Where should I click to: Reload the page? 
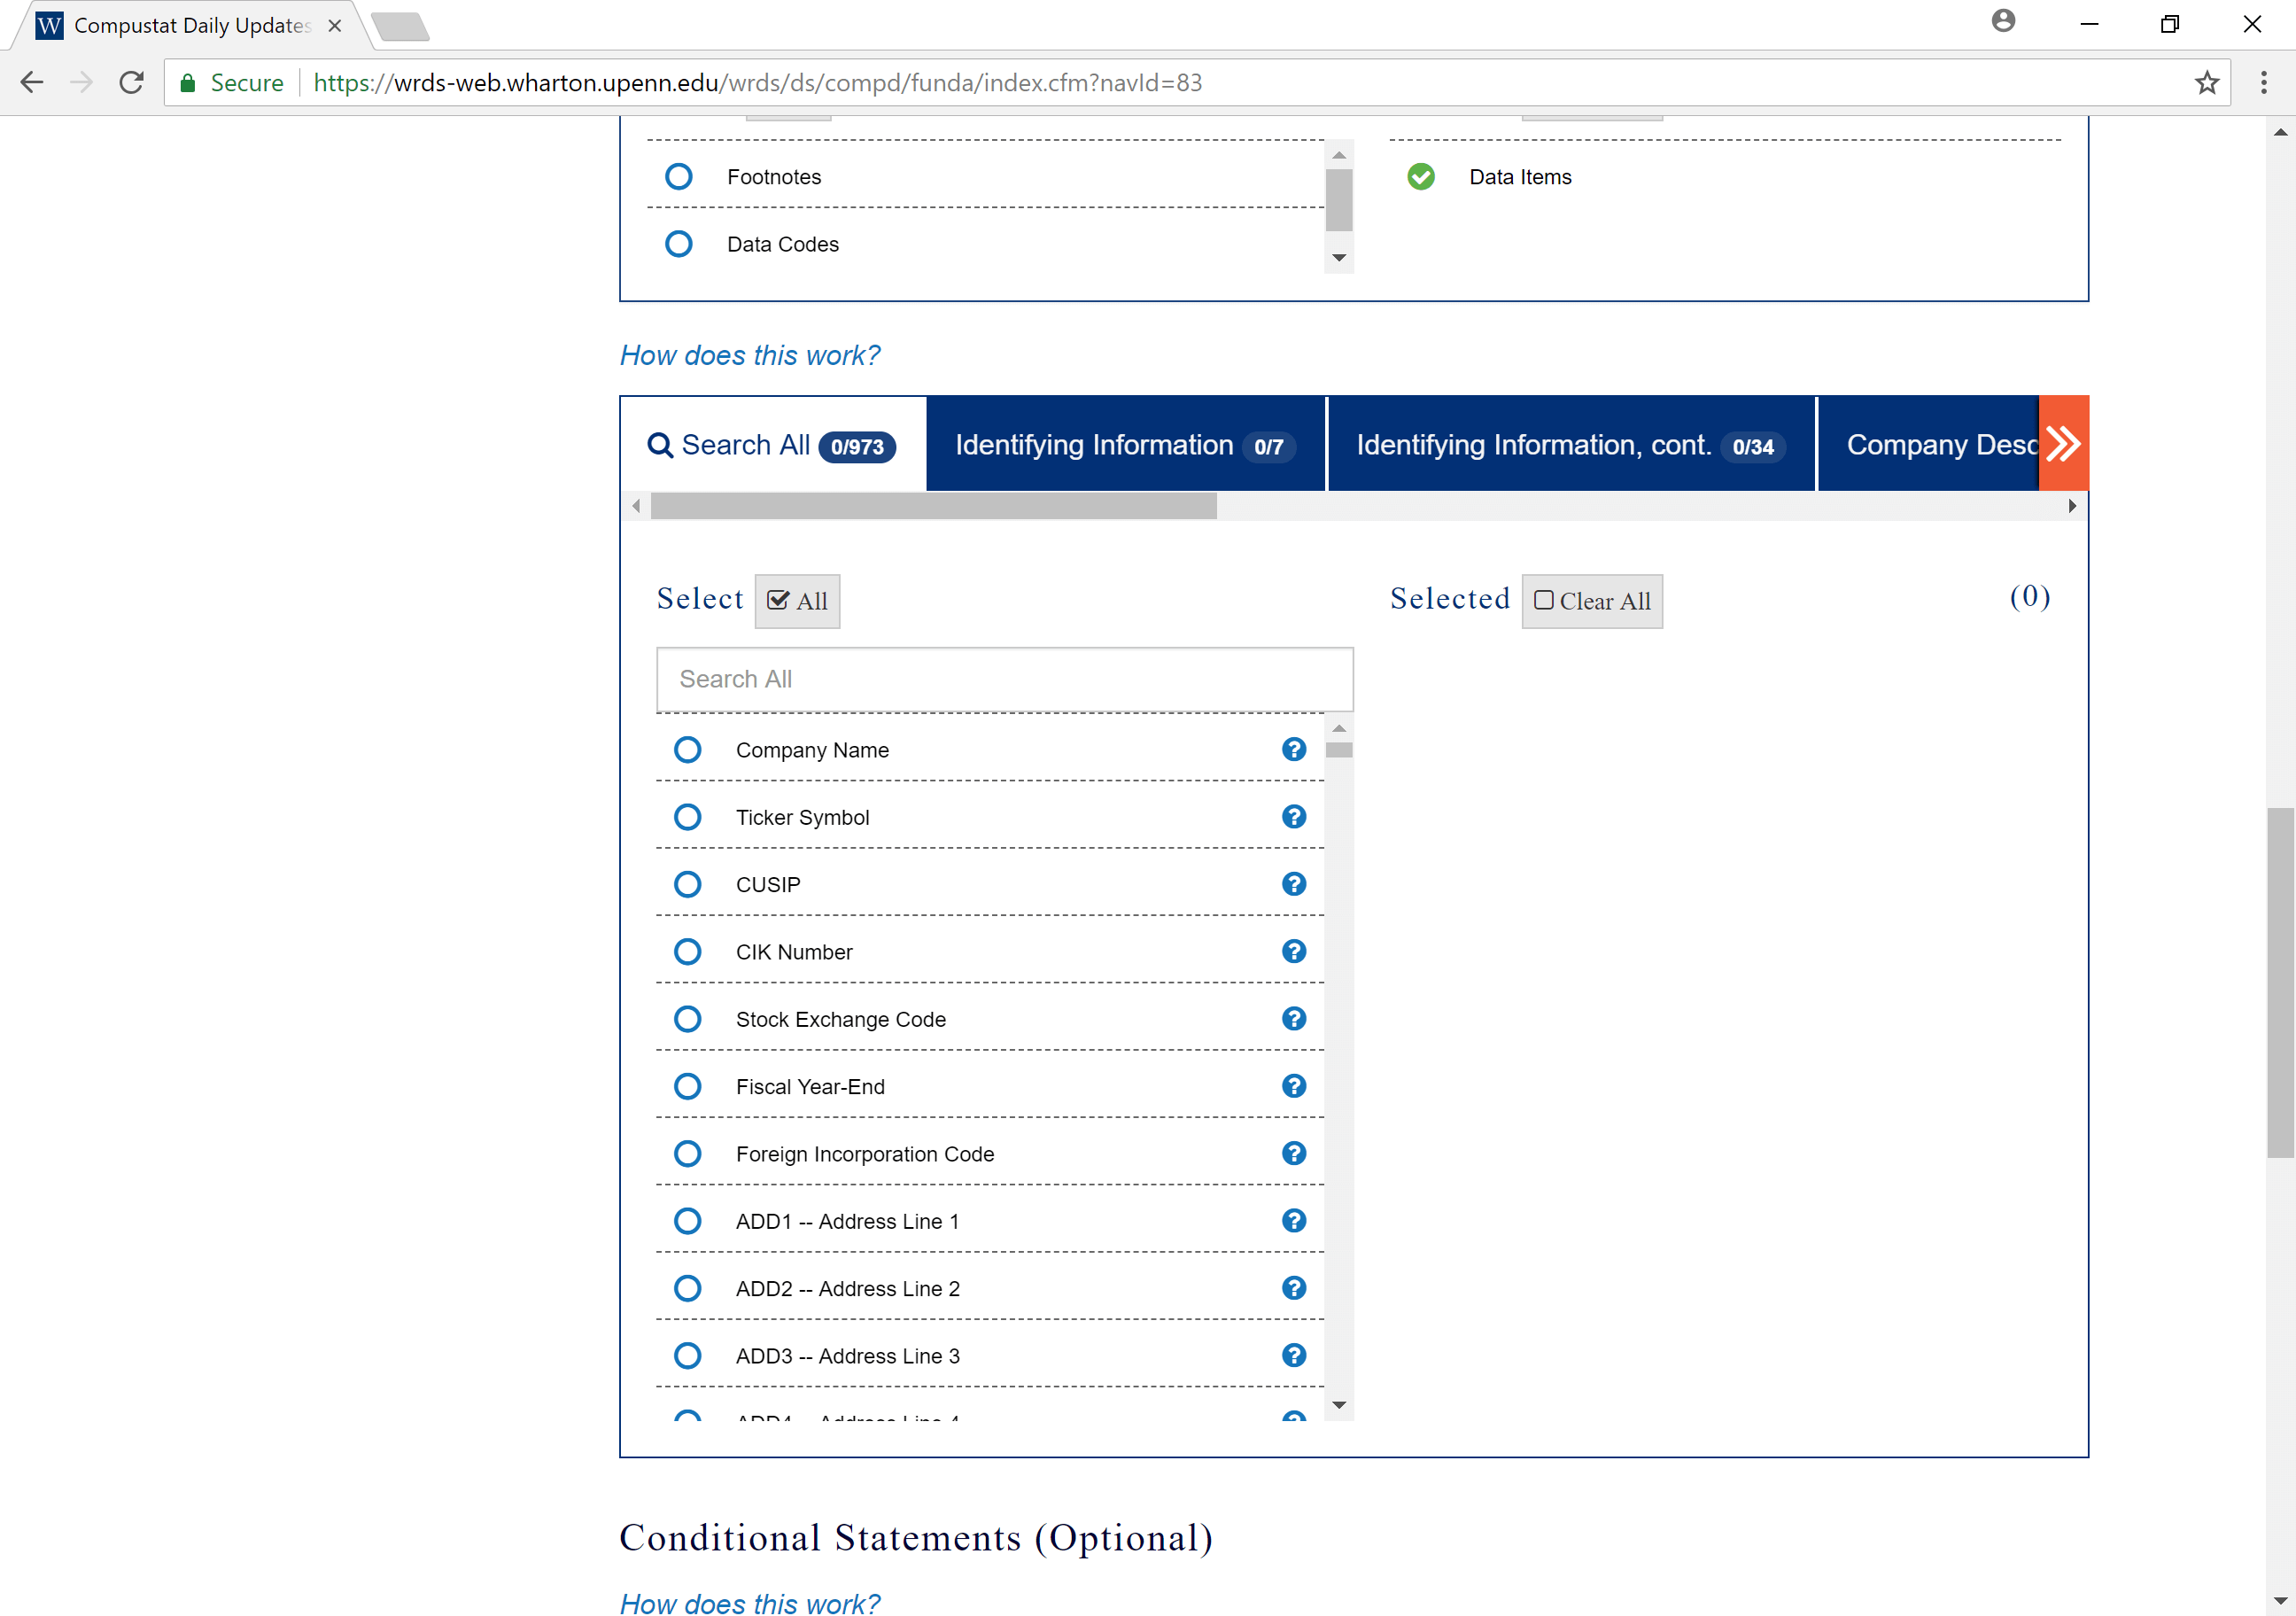pos(131,83)
